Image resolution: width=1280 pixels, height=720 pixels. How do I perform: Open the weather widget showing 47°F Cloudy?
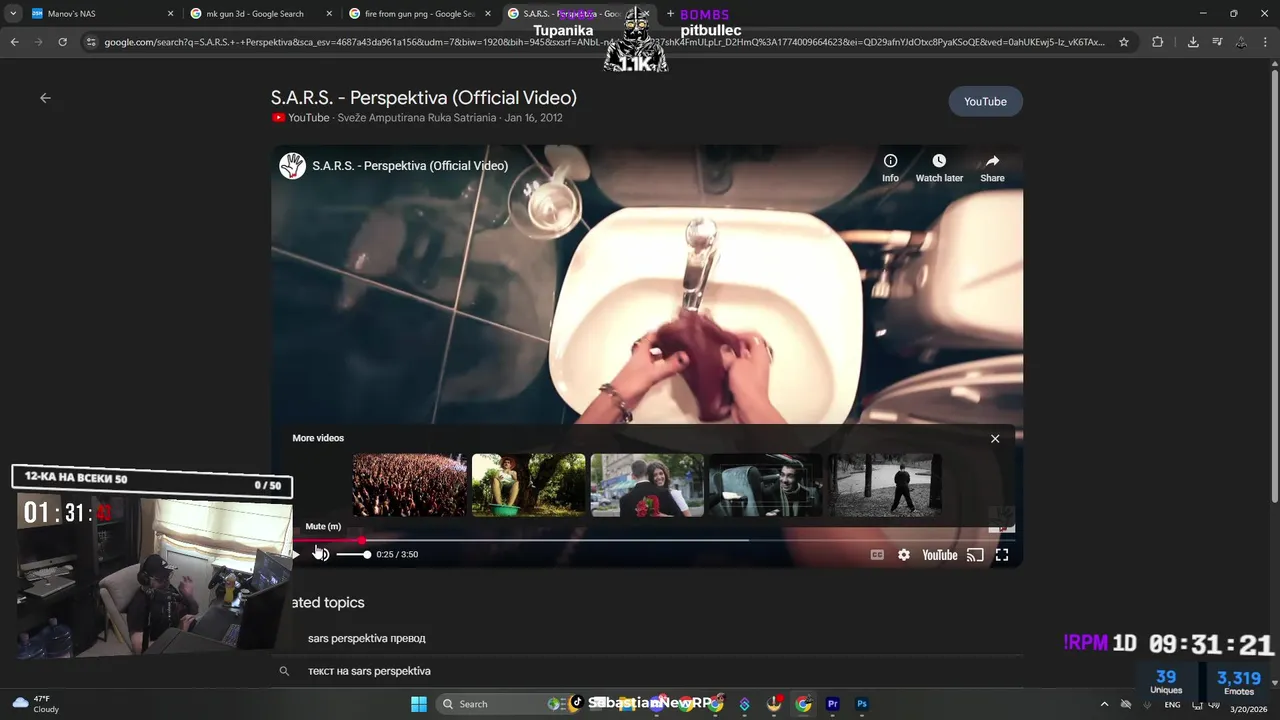click(x=35, y=704)
